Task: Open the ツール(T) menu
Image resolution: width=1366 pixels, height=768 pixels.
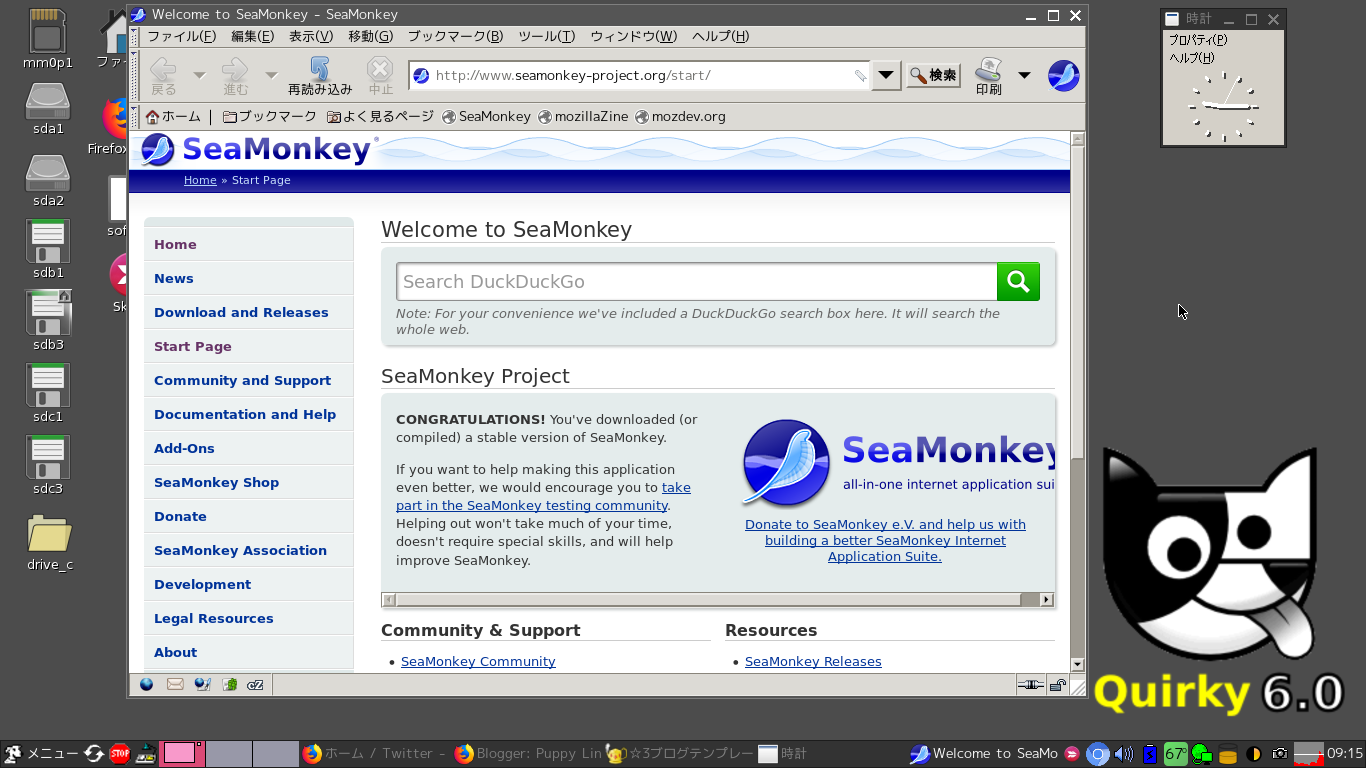Action: (546, 36)
